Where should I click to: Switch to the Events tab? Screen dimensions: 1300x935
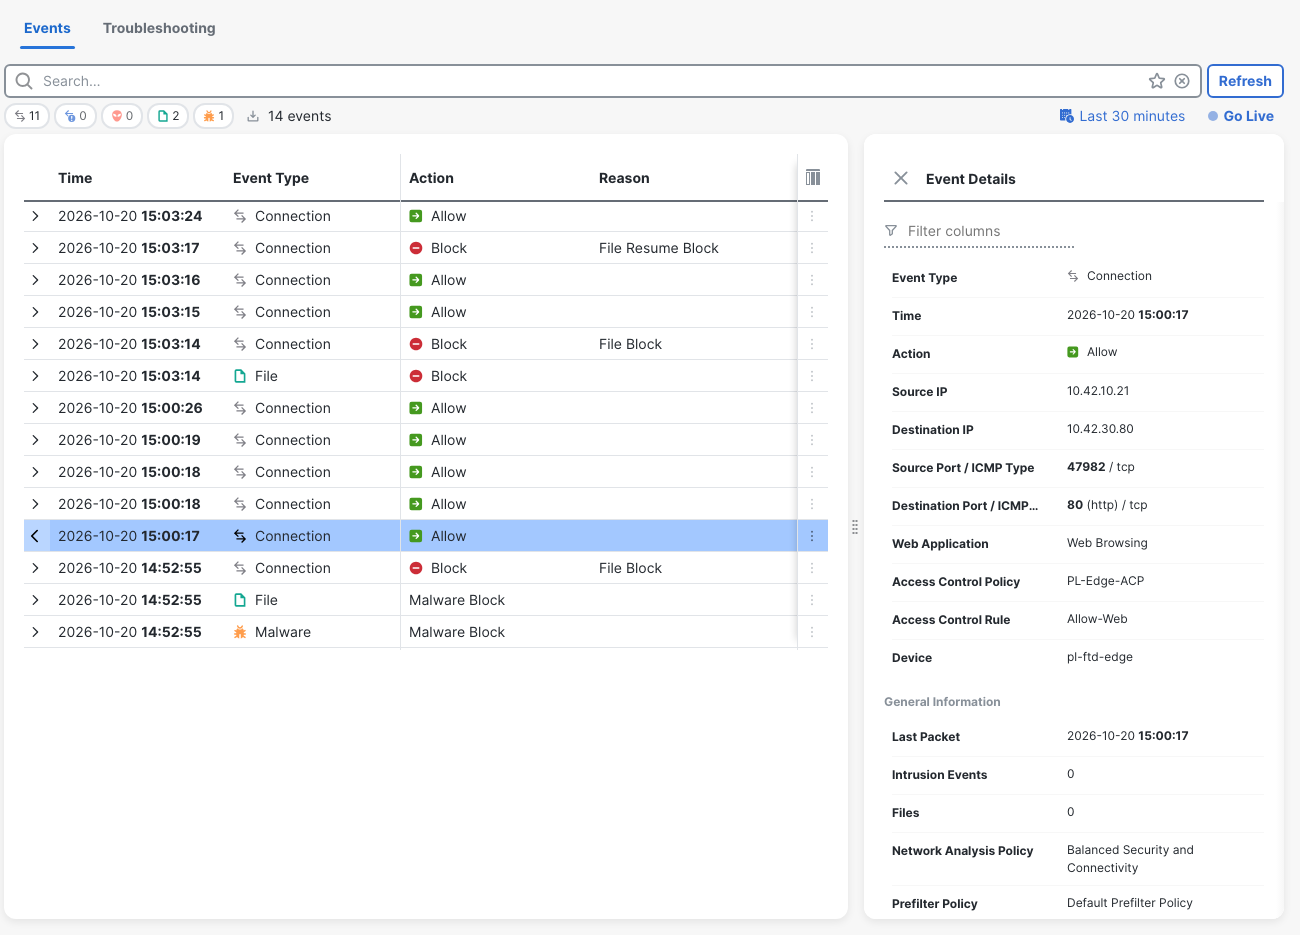pyautogui.click(x=47, y=28)
